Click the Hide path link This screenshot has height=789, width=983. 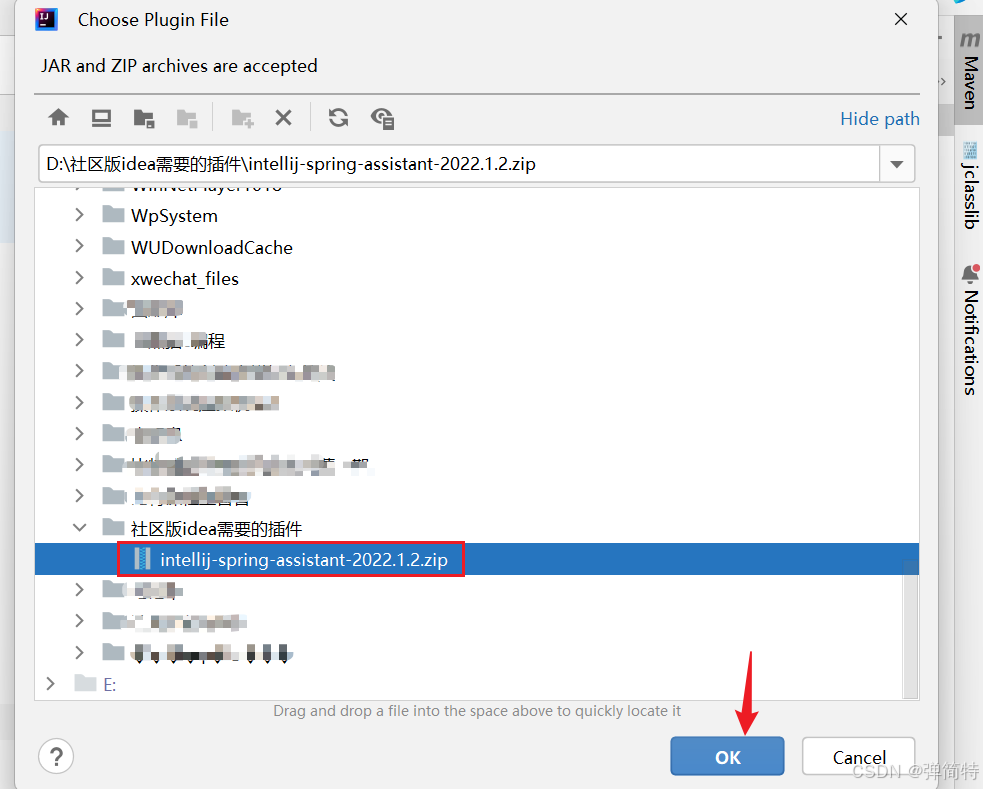(x=880, y=118)
